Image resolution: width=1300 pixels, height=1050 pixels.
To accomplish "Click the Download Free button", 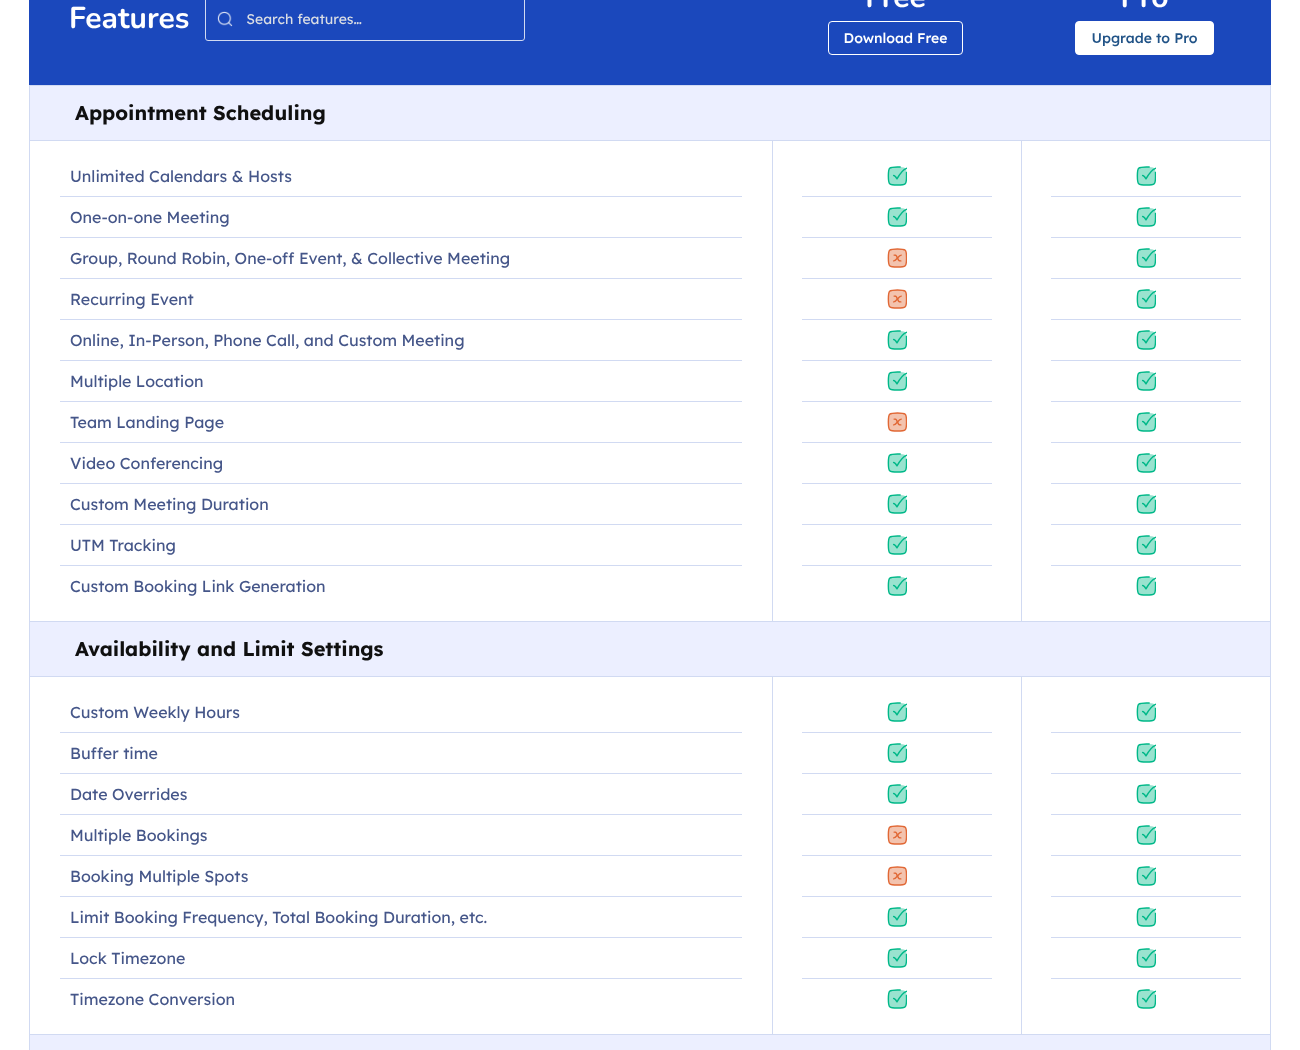I will tap(895, 38).
